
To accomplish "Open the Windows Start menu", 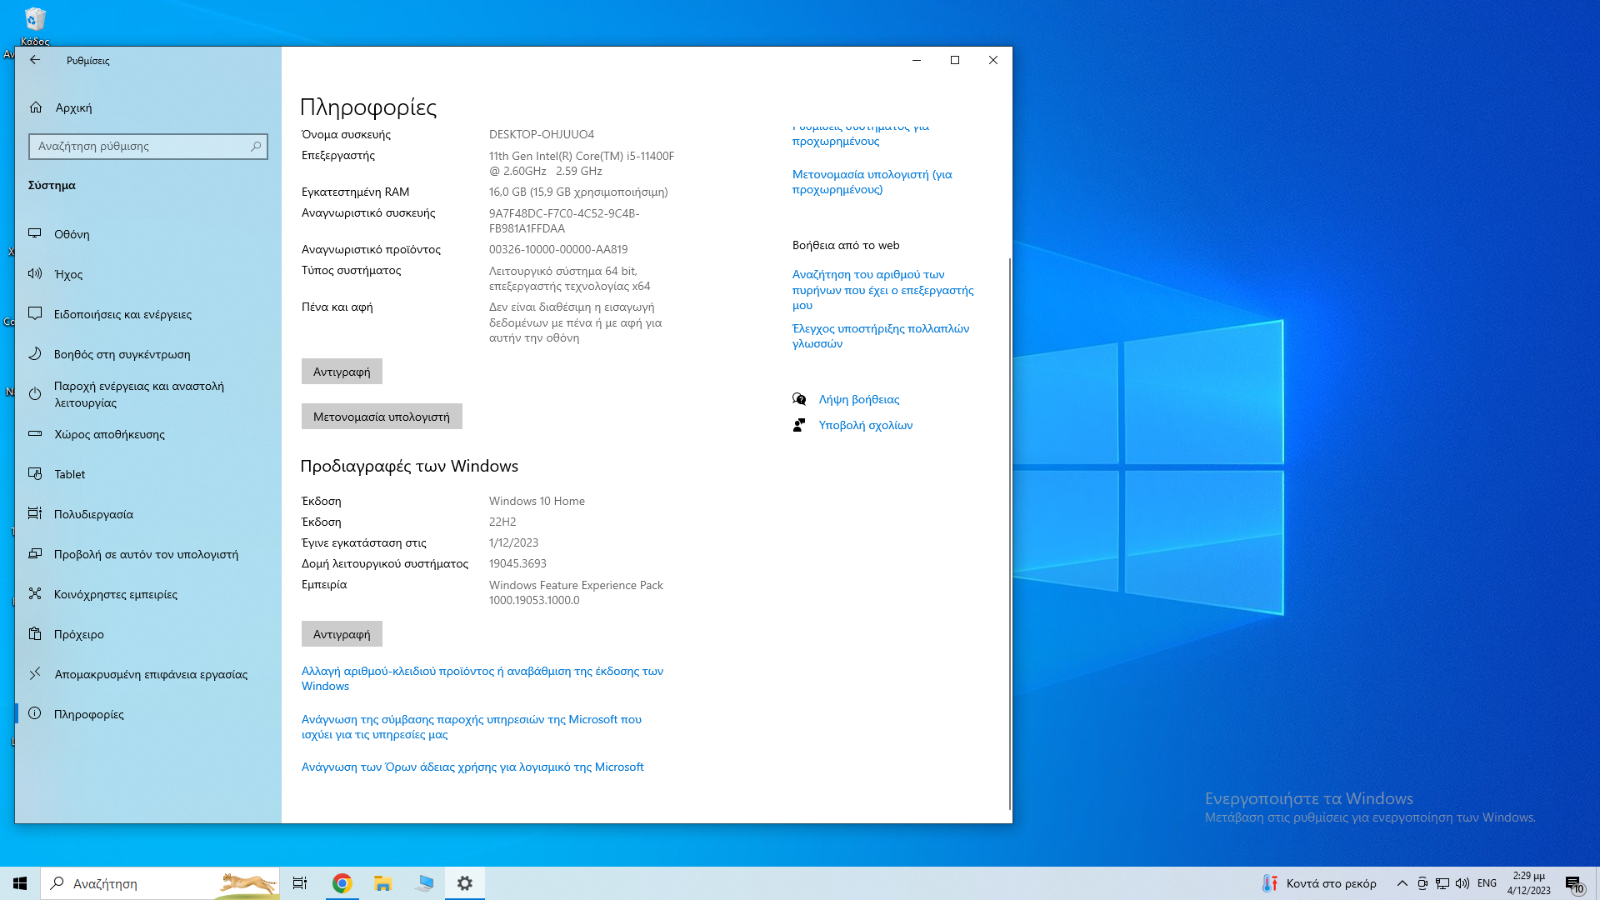I will coord(20,883).
